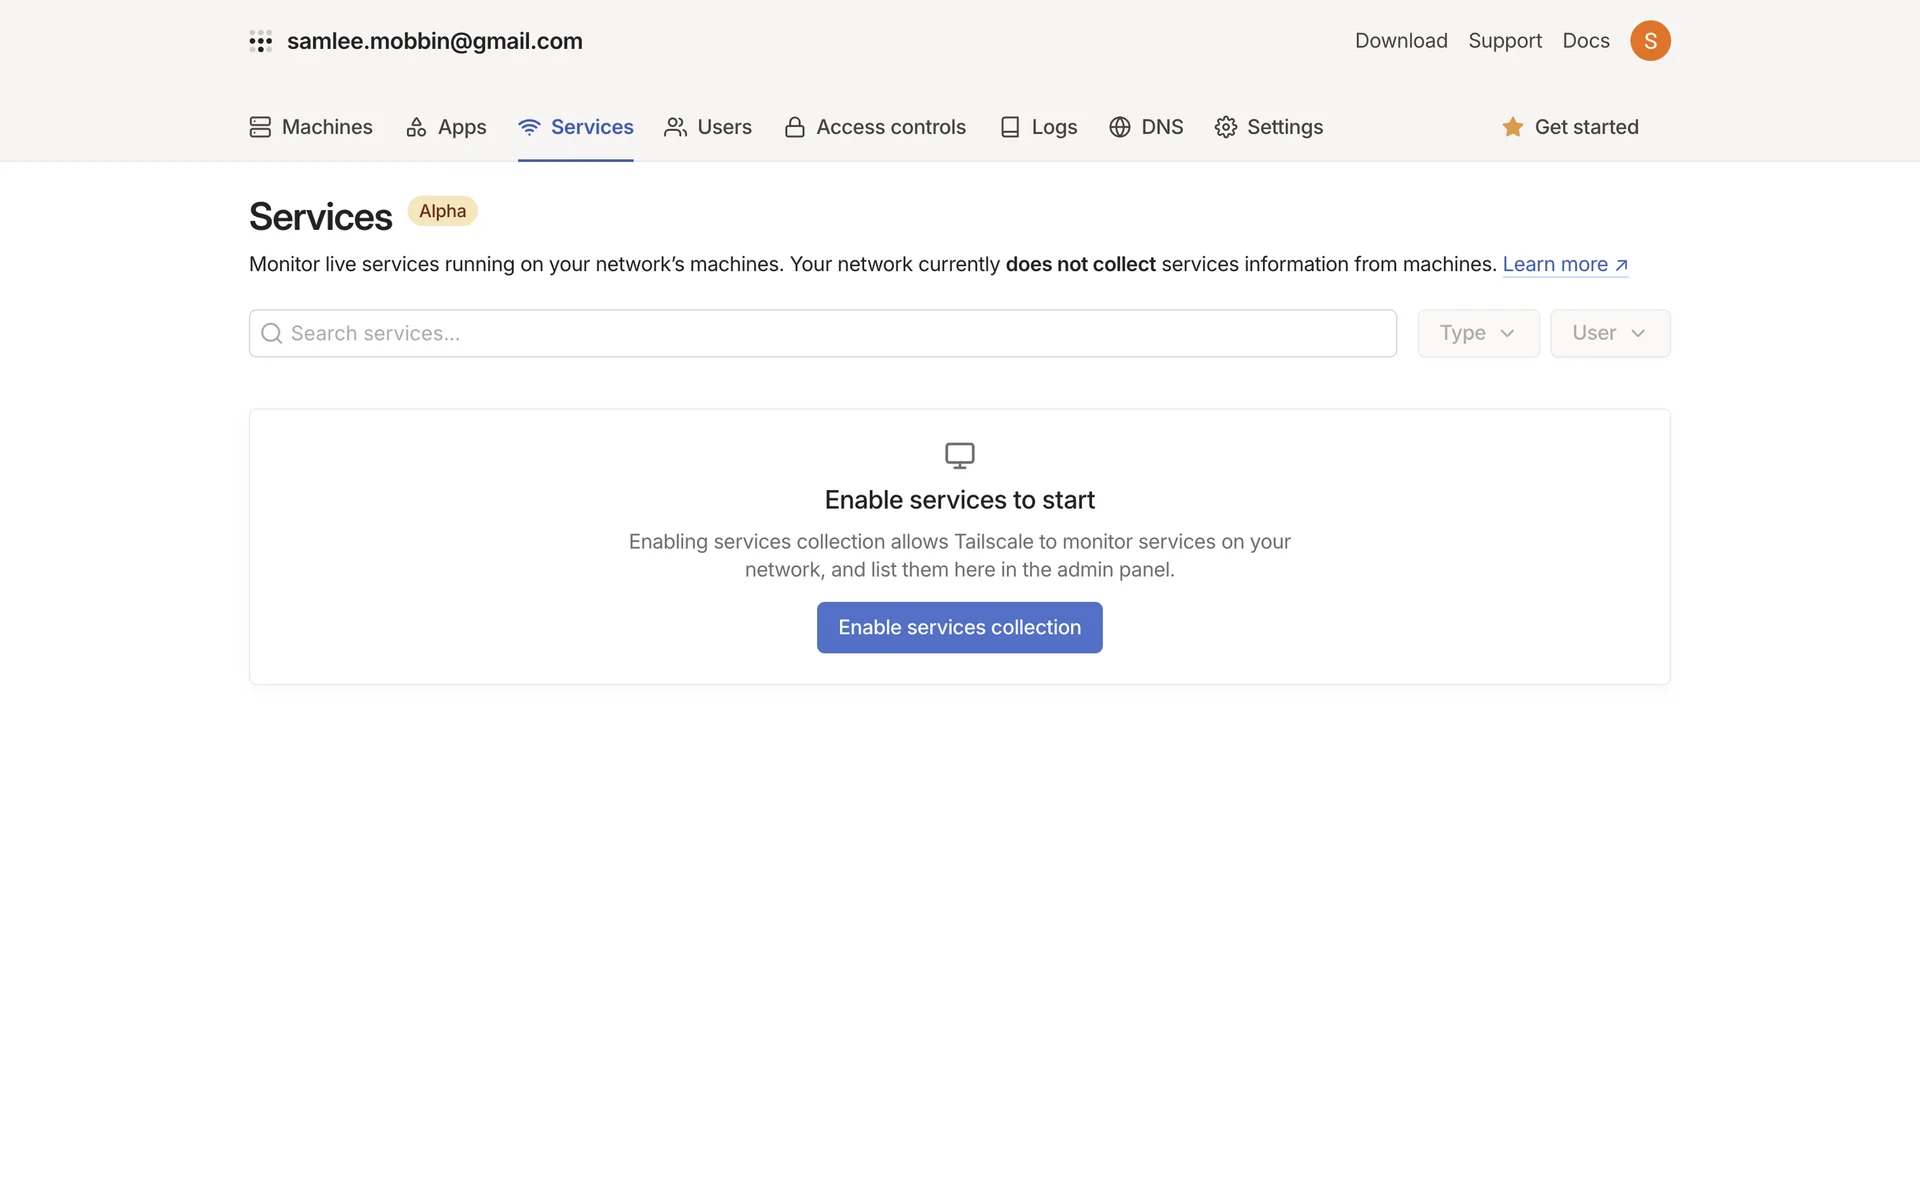Click the Logs book icon
This screenshot has height=1200, width=1920.
click(1010, 127)
